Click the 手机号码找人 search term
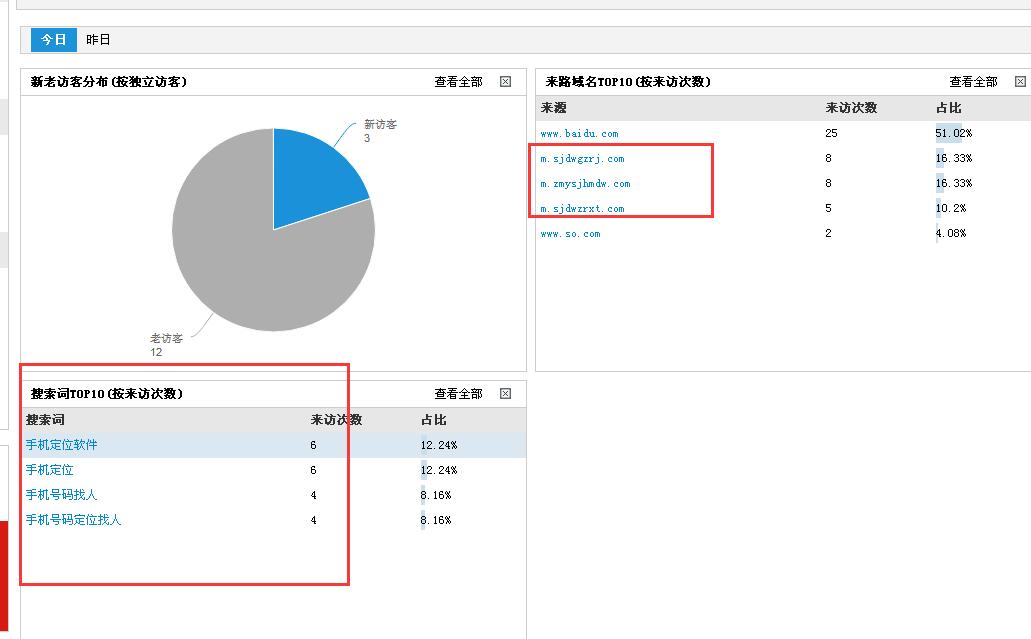Screen dimensions: 1031x639 tap(61, 495)
